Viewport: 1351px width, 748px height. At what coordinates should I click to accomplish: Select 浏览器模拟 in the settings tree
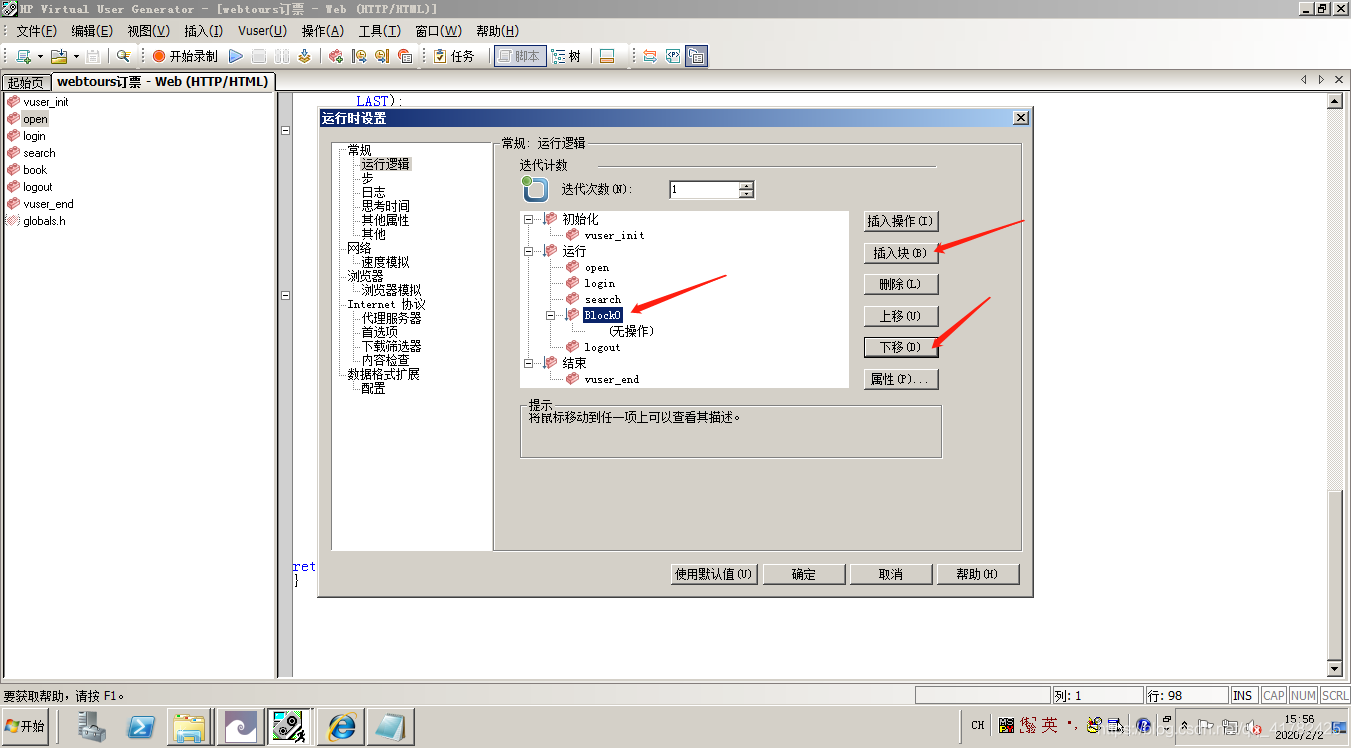(391, 290)
